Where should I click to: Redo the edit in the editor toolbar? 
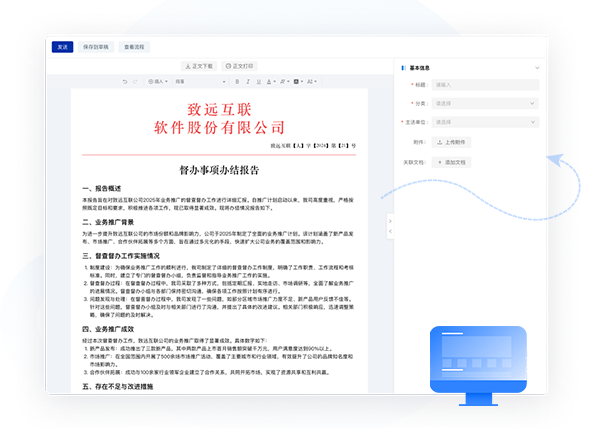click(135, 81)
